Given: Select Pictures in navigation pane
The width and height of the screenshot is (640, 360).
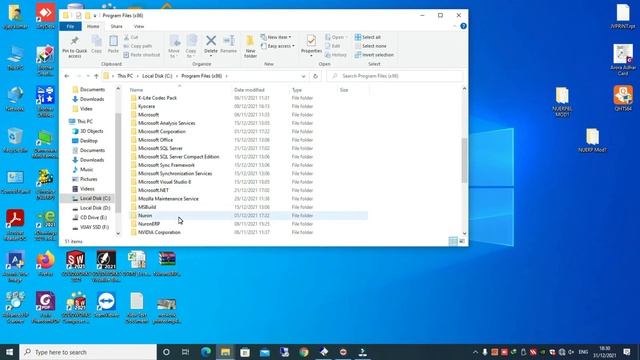Looking at the screenshot, I should click(x=89, y=179).
